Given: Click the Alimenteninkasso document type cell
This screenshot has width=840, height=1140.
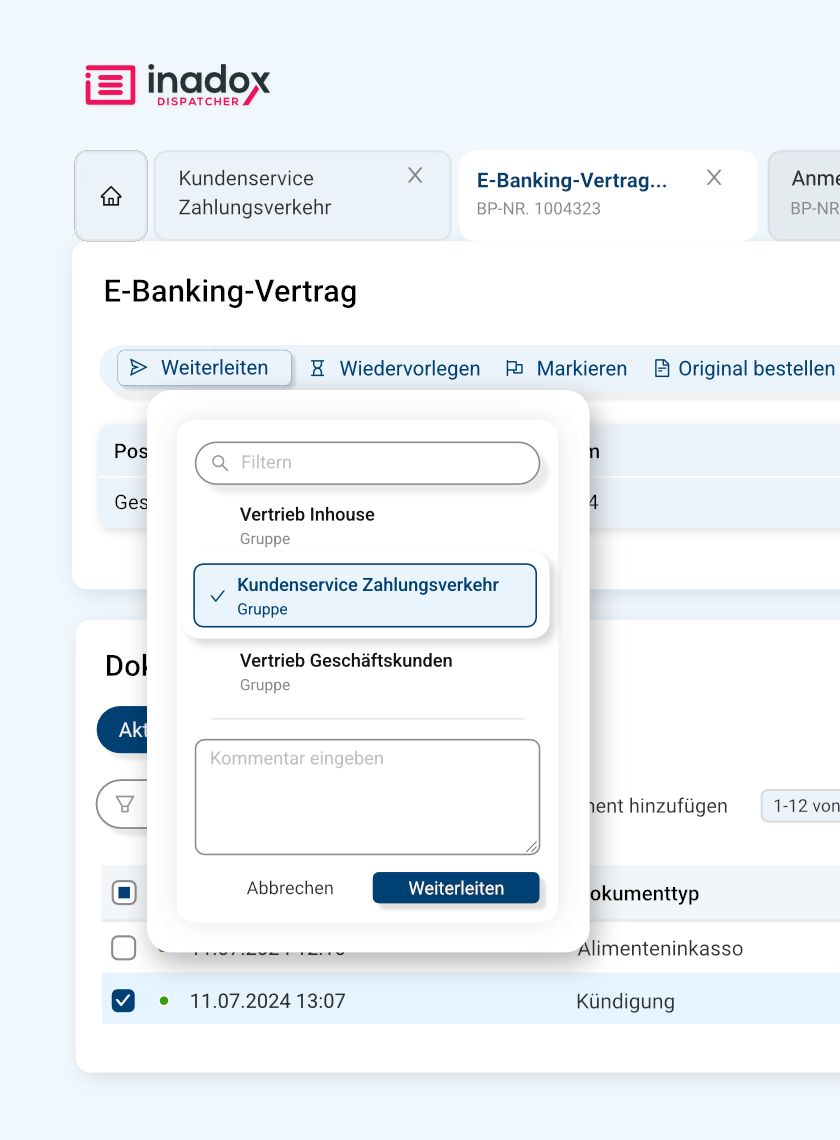Looking at the screenshot, I should click(x=660, y=948).
